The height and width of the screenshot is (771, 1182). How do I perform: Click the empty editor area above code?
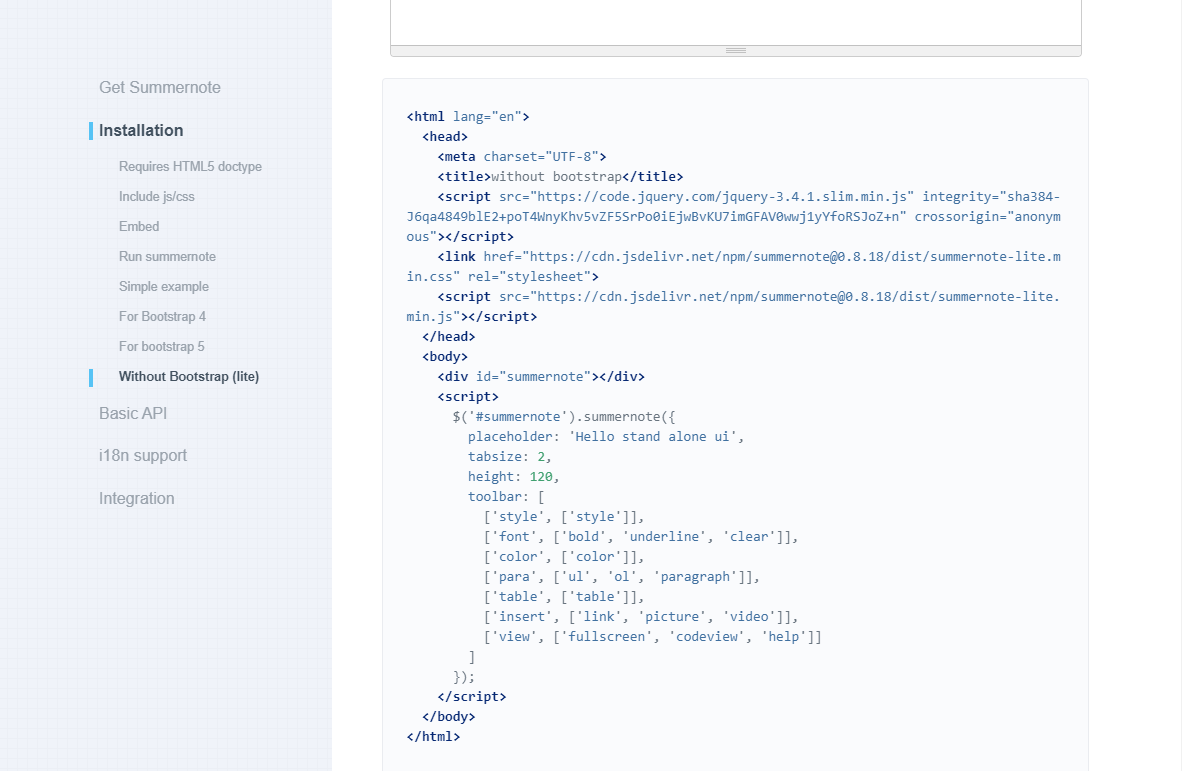point(736,22)
